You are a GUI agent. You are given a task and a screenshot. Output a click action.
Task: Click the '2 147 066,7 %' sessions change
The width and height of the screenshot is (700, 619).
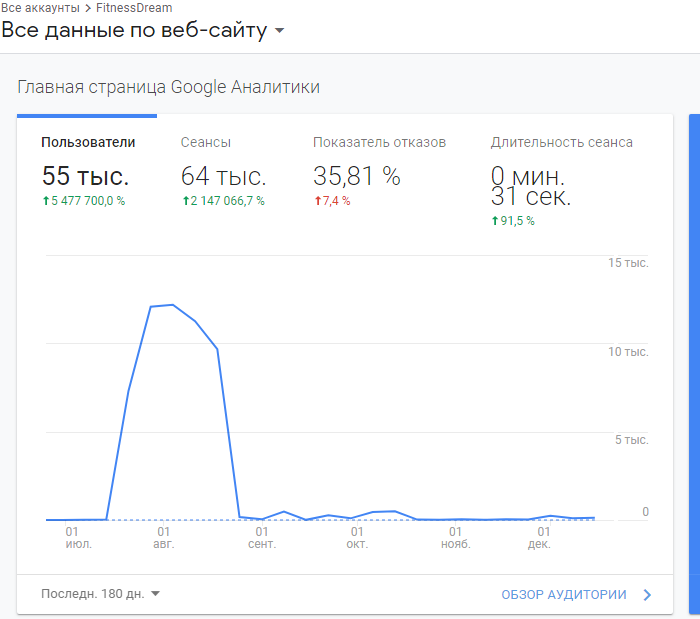[x=223, y=201]
